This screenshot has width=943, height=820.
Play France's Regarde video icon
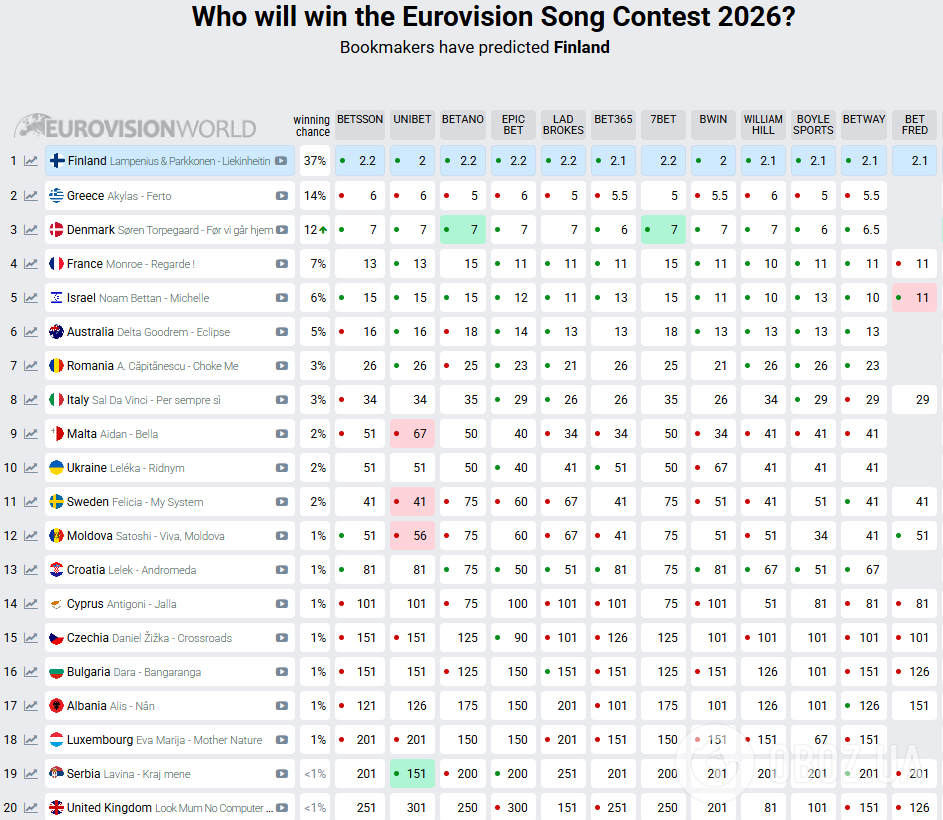pos(281,264)
